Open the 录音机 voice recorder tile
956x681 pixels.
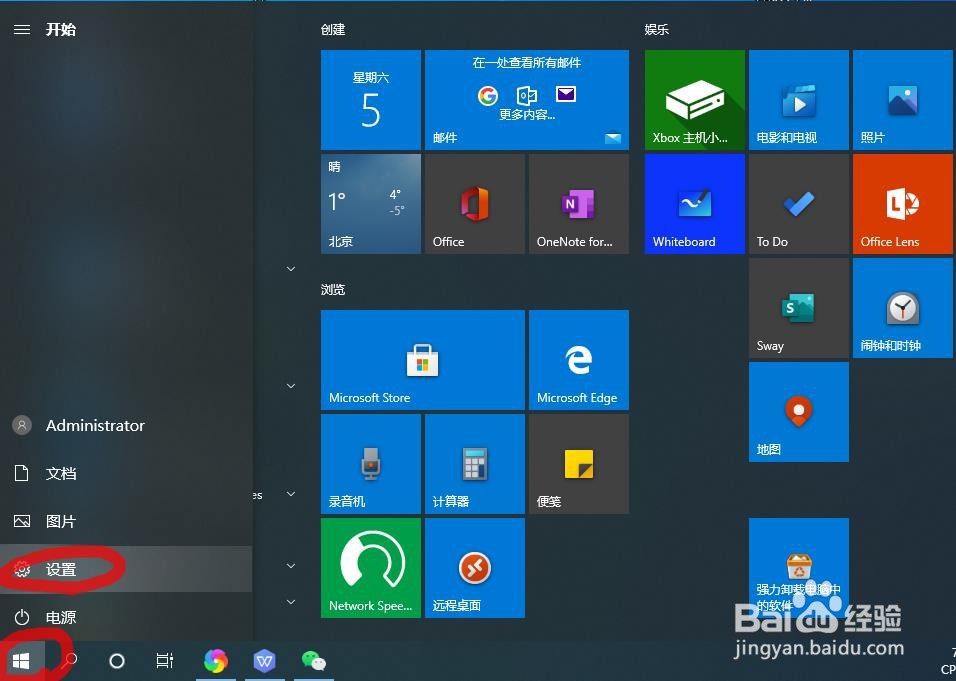click(371, 464)
